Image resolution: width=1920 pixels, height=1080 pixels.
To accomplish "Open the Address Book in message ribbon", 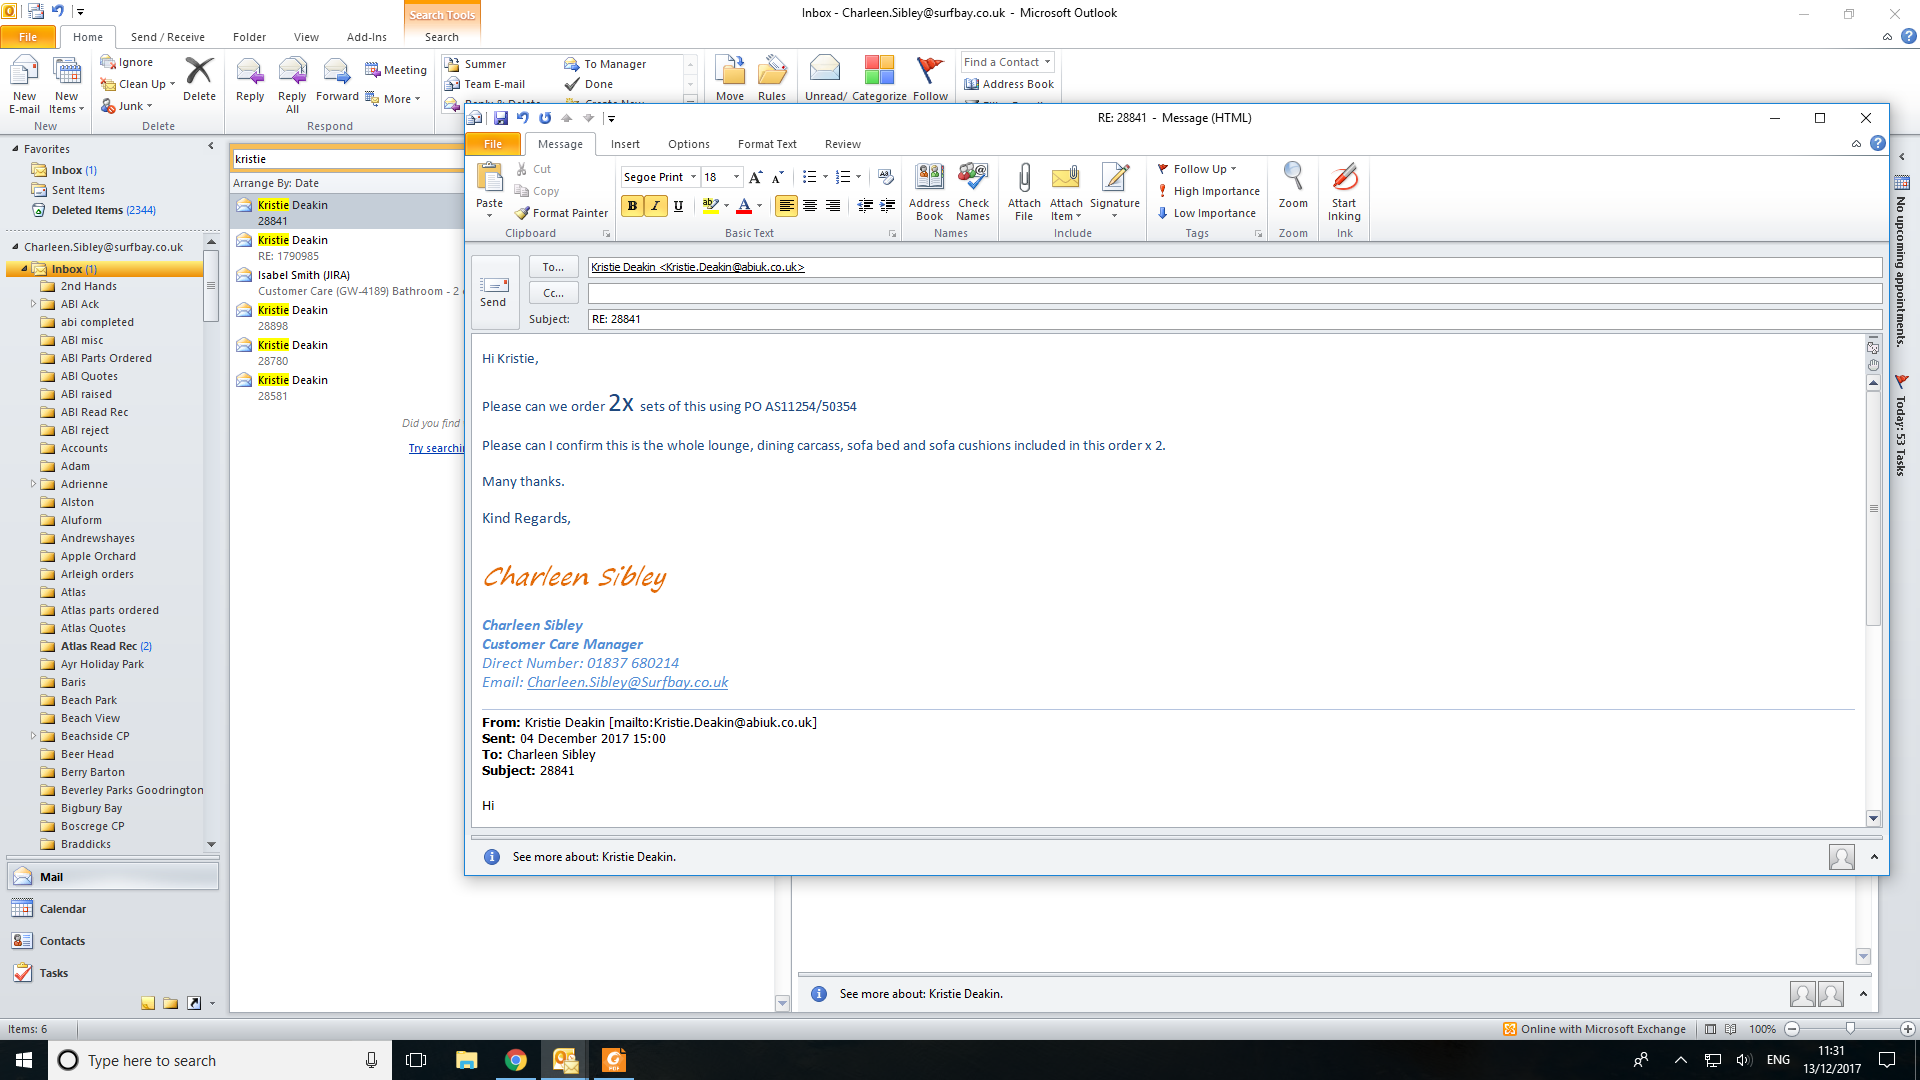I will pos(929,190).
